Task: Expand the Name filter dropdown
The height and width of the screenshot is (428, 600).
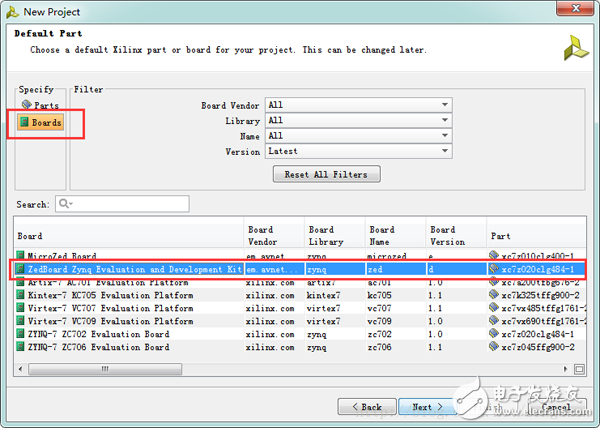Action: [357, 136]
